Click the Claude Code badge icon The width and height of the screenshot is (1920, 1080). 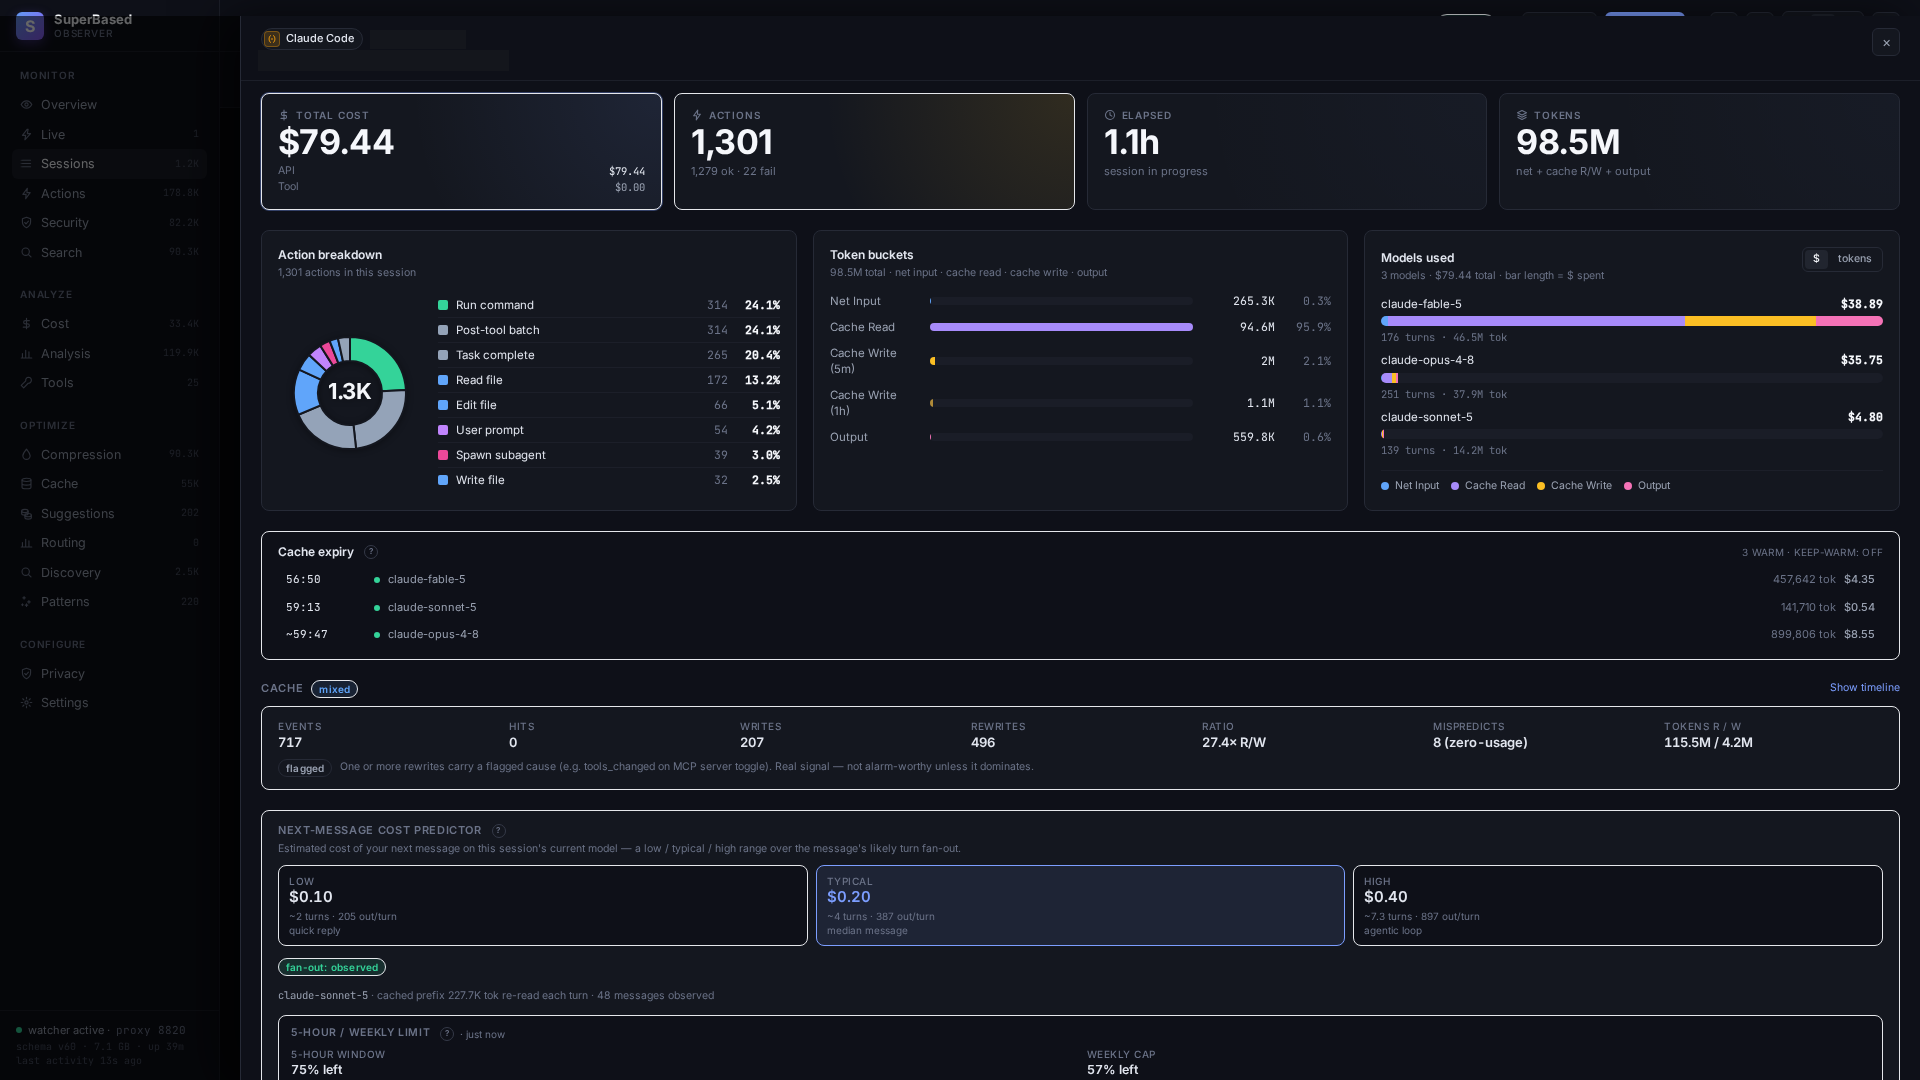272,39
